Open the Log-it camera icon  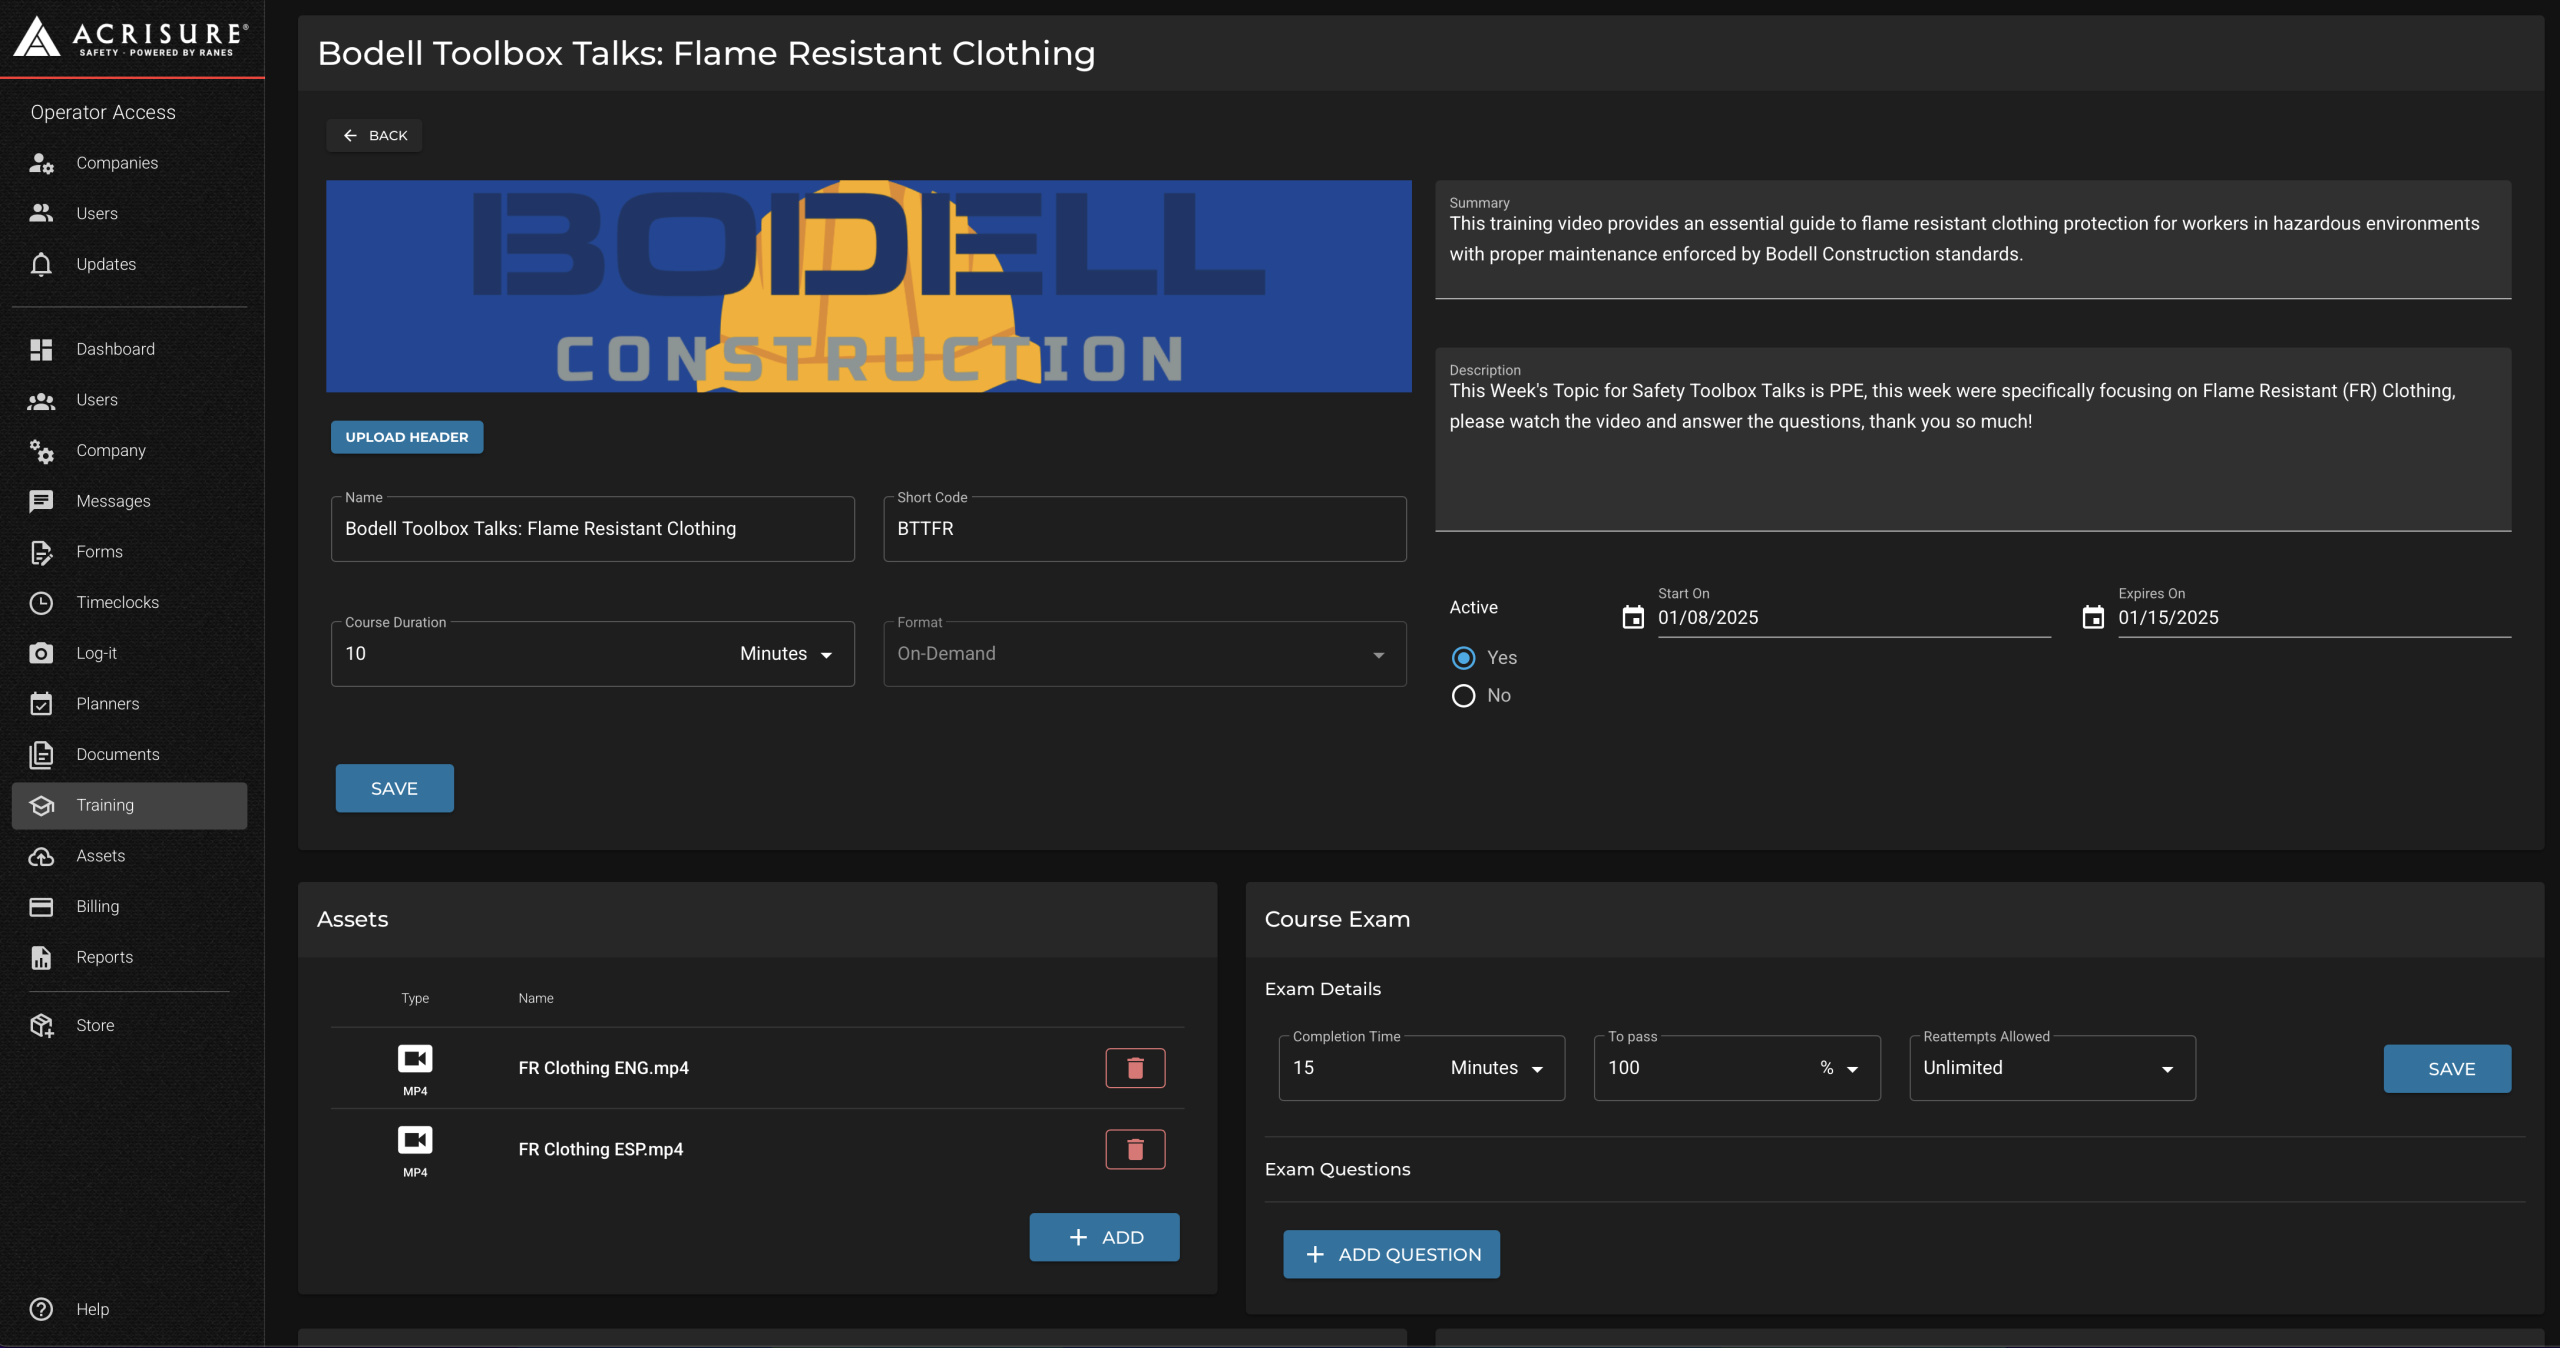(x=41, y=653)
